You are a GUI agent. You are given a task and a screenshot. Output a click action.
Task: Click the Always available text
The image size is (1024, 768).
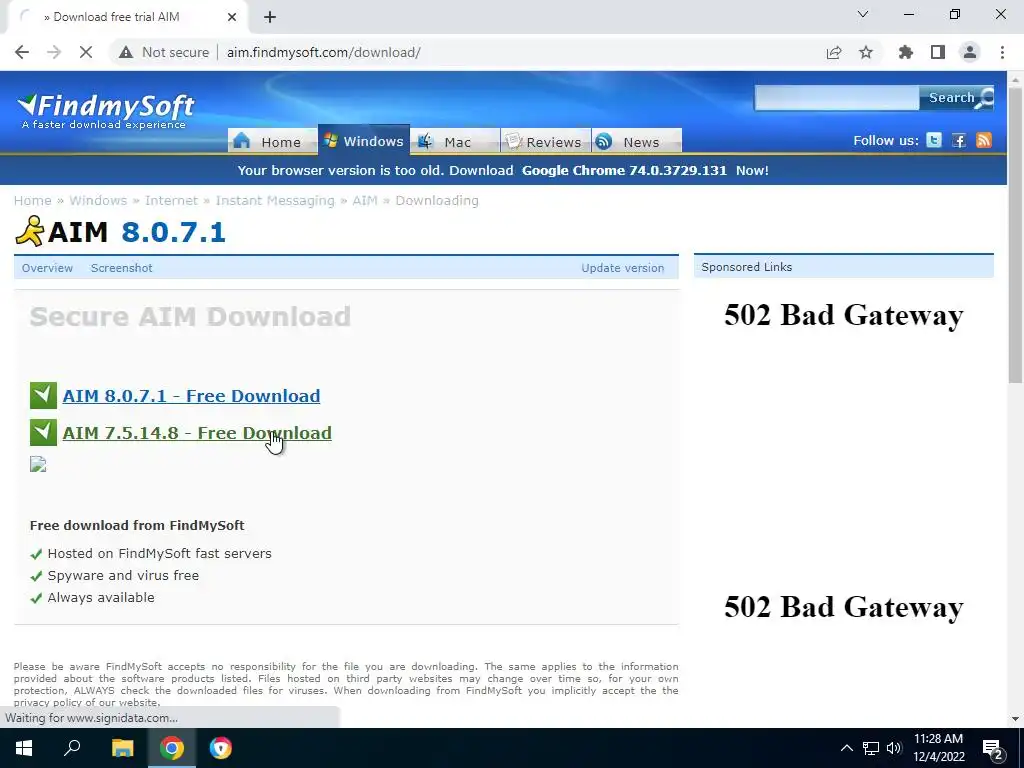101,598
